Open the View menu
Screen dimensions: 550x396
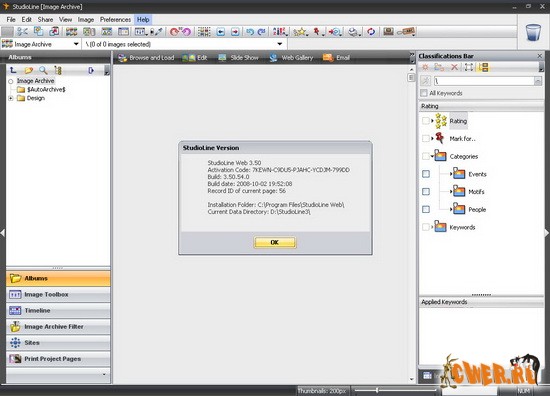click(x=65, y=20)
